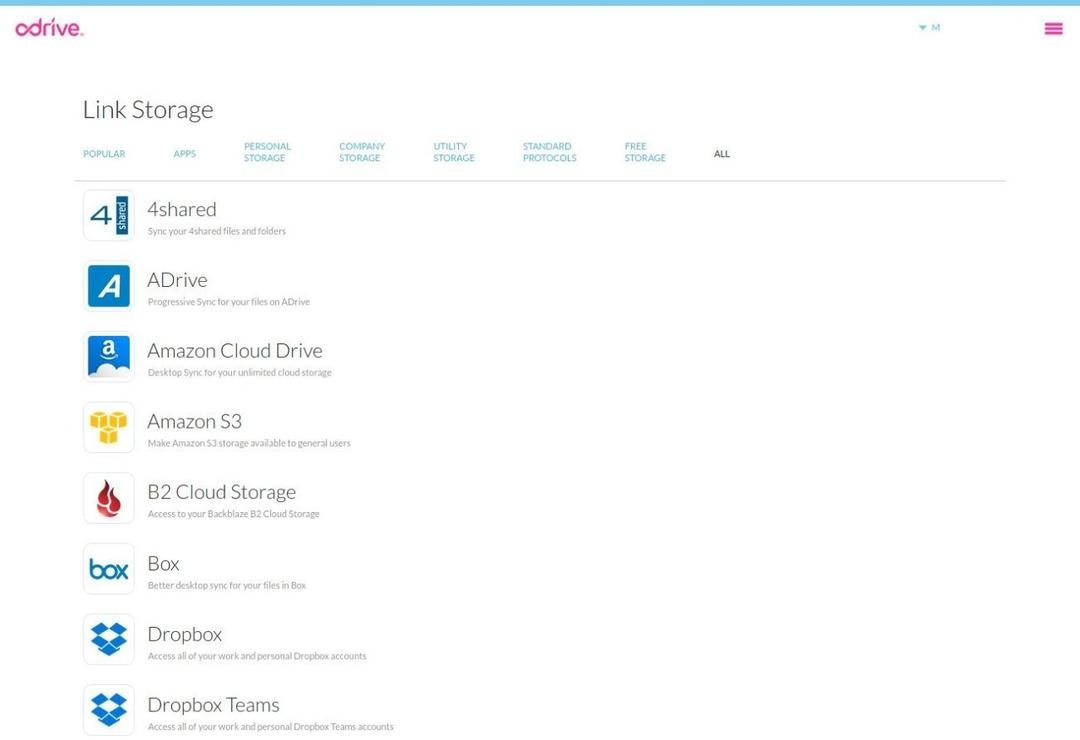Click 'Desktop Sync for your unlimited cloud storage'

coord(240,373)
